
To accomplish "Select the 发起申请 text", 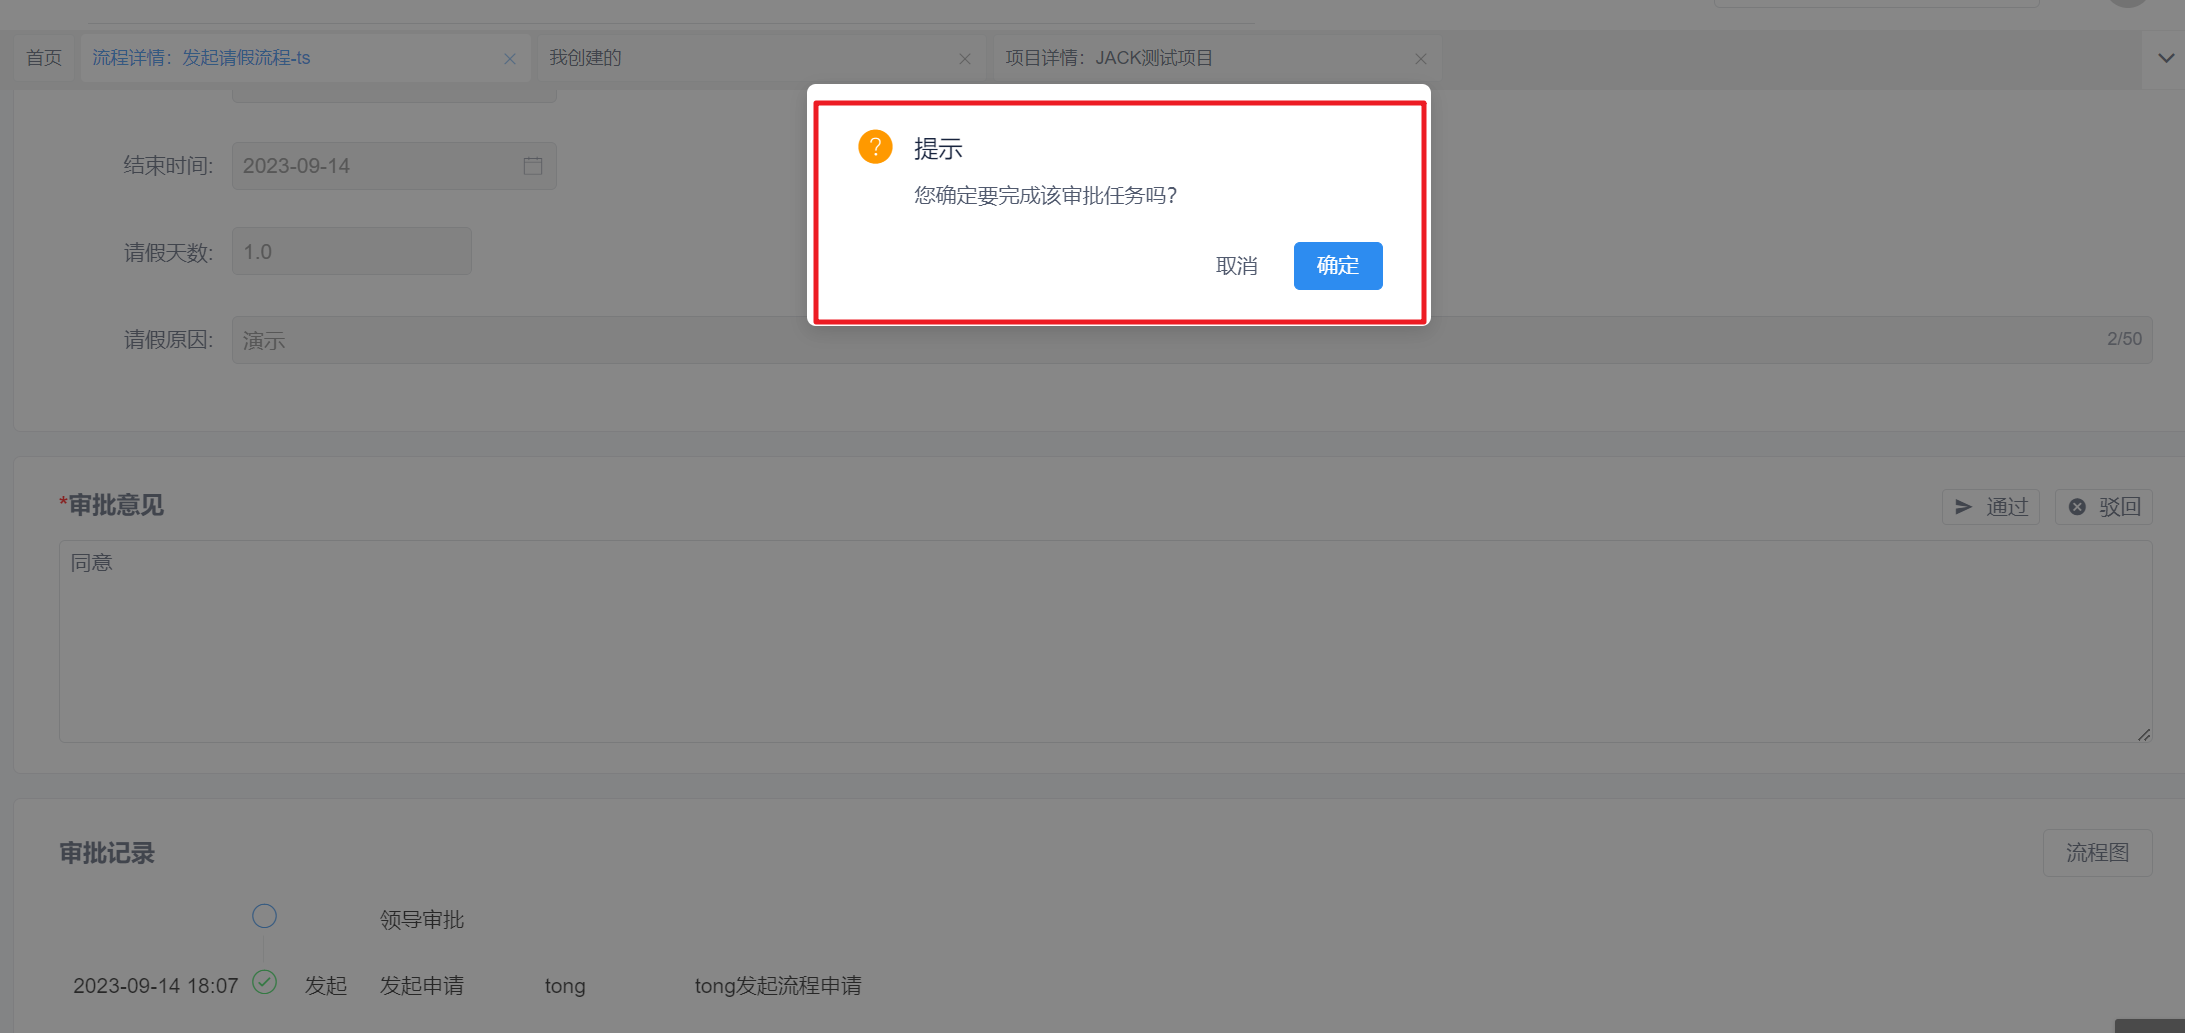I will 422,986.
